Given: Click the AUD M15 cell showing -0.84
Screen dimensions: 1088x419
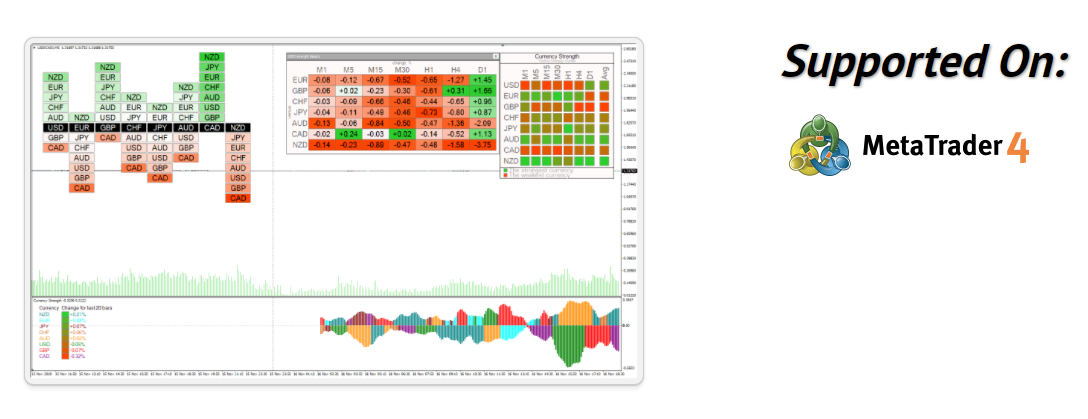Looking at the screenshot, I should click(x=375, y=123).
